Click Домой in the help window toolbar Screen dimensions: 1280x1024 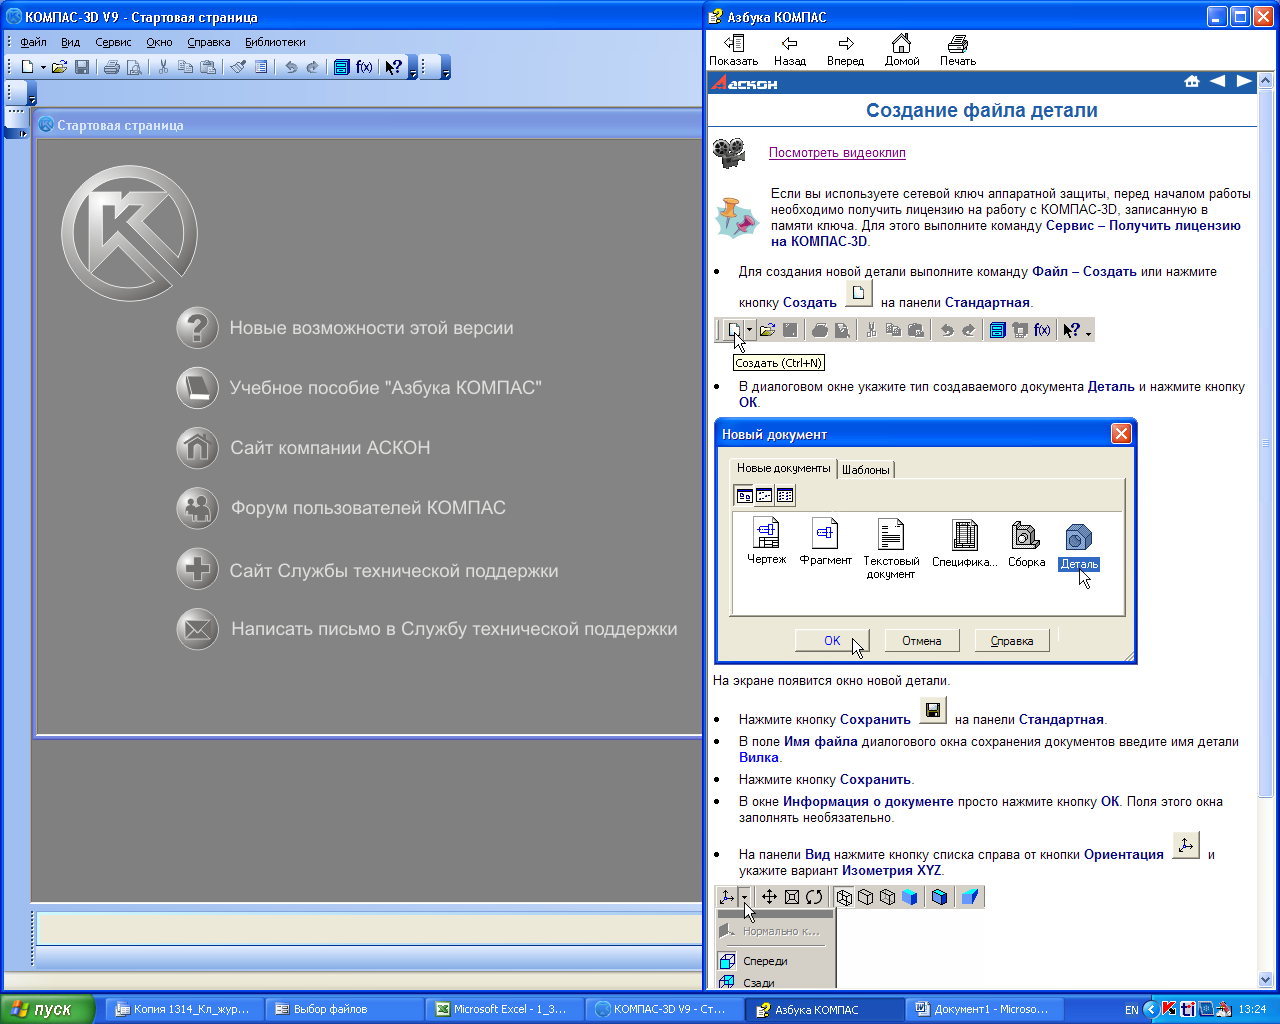[x=902, y=50]
